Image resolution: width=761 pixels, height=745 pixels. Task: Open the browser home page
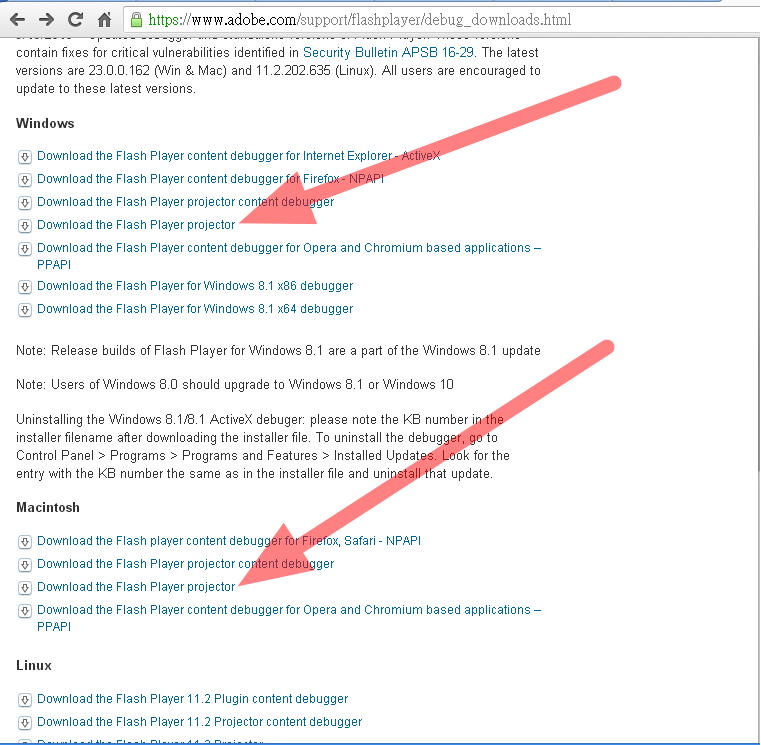104,20
